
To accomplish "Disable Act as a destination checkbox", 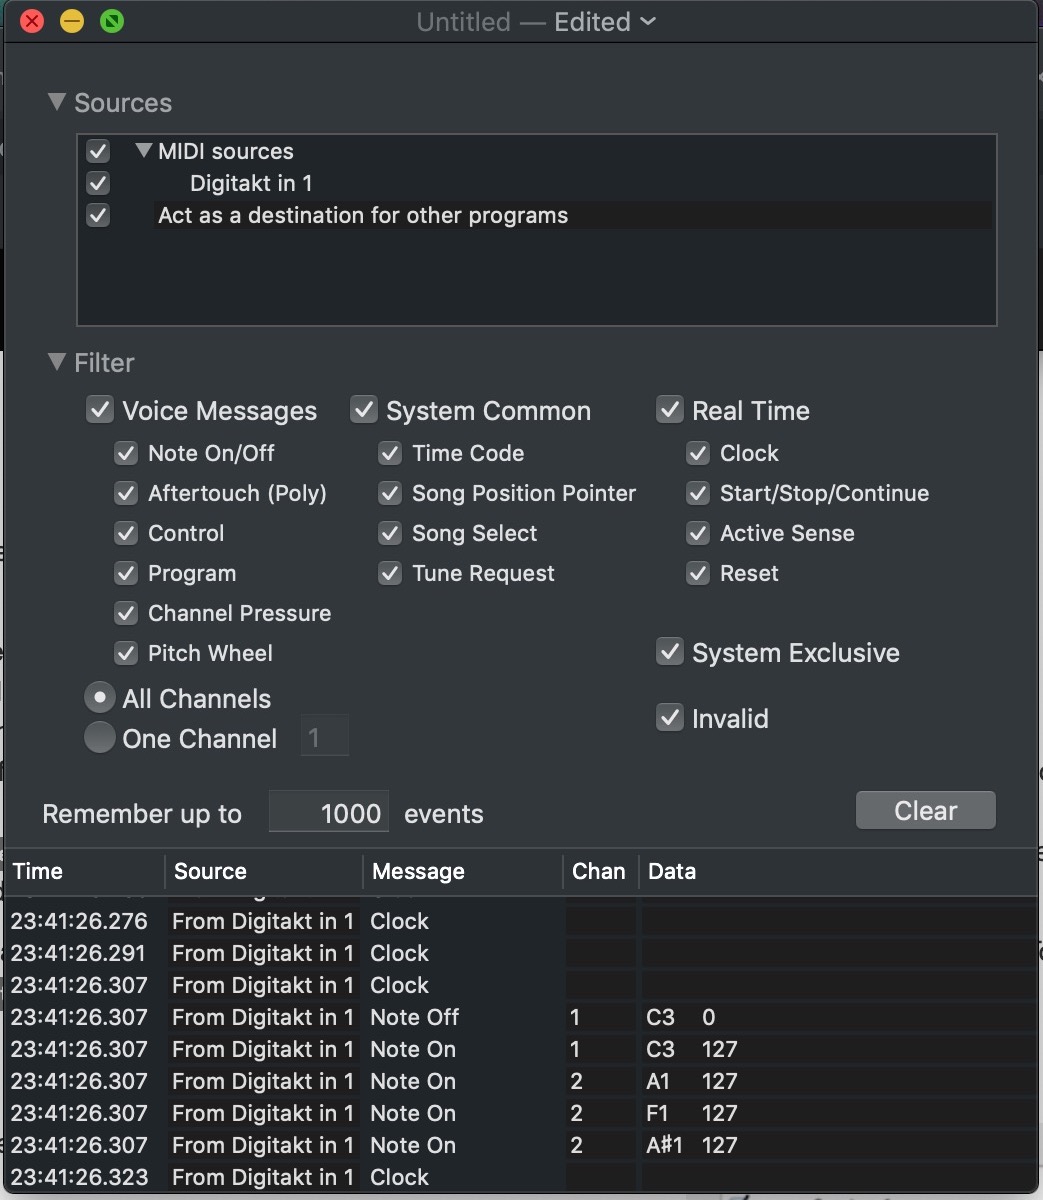I will pyautogui.click(x=98, y=215).
